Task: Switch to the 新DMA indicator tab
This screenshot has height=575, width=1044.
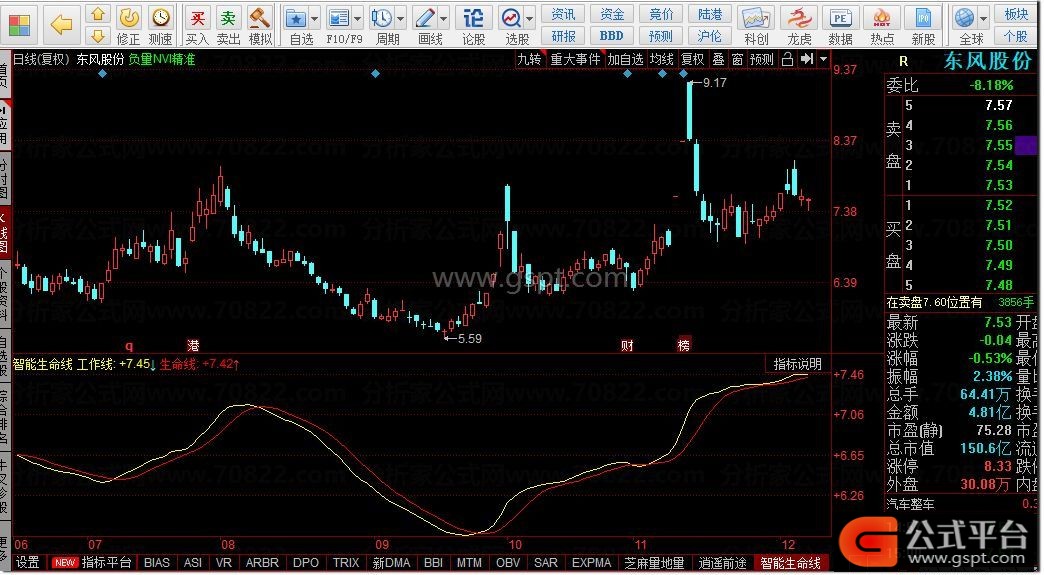Action: tap(392, 563)
